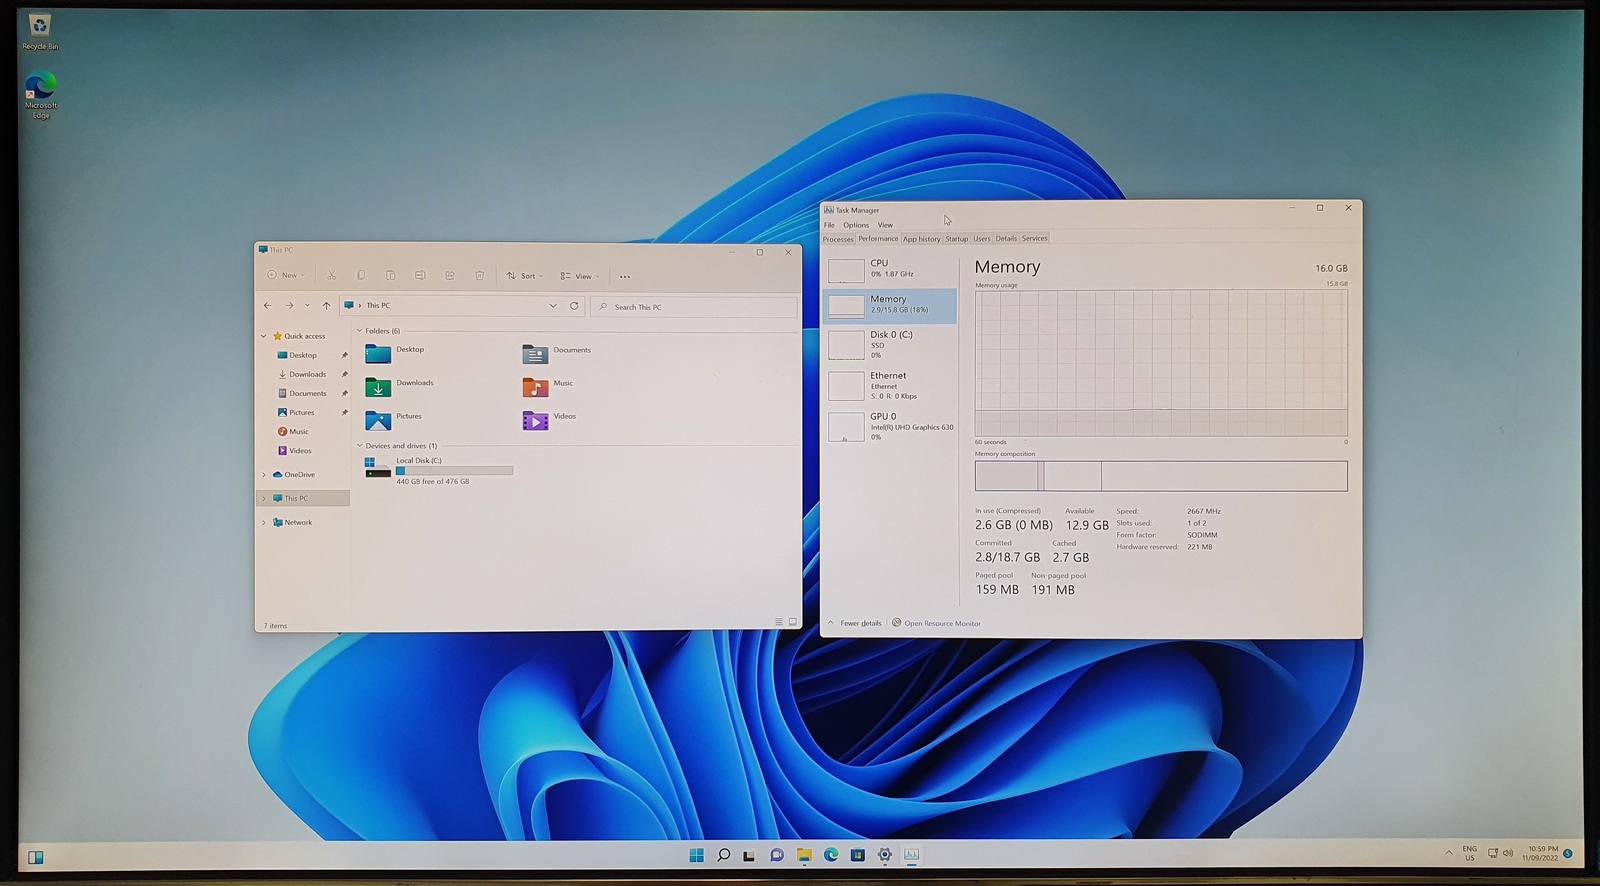Viewport: 1600px width, 886px height.
Task: Expand the Network tree node
Action: (264, 523)
